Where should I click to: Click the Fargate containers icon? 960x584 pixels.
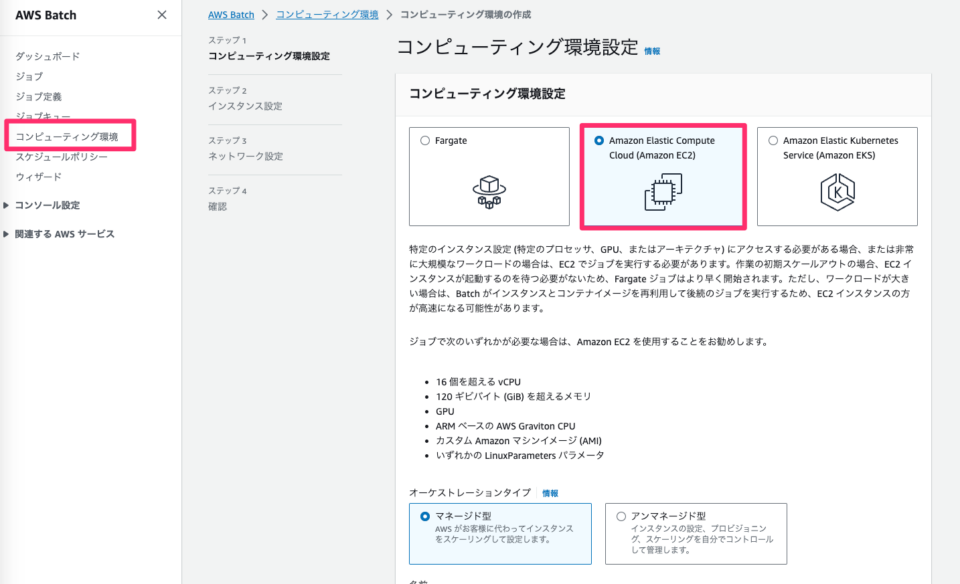point(489,192)
